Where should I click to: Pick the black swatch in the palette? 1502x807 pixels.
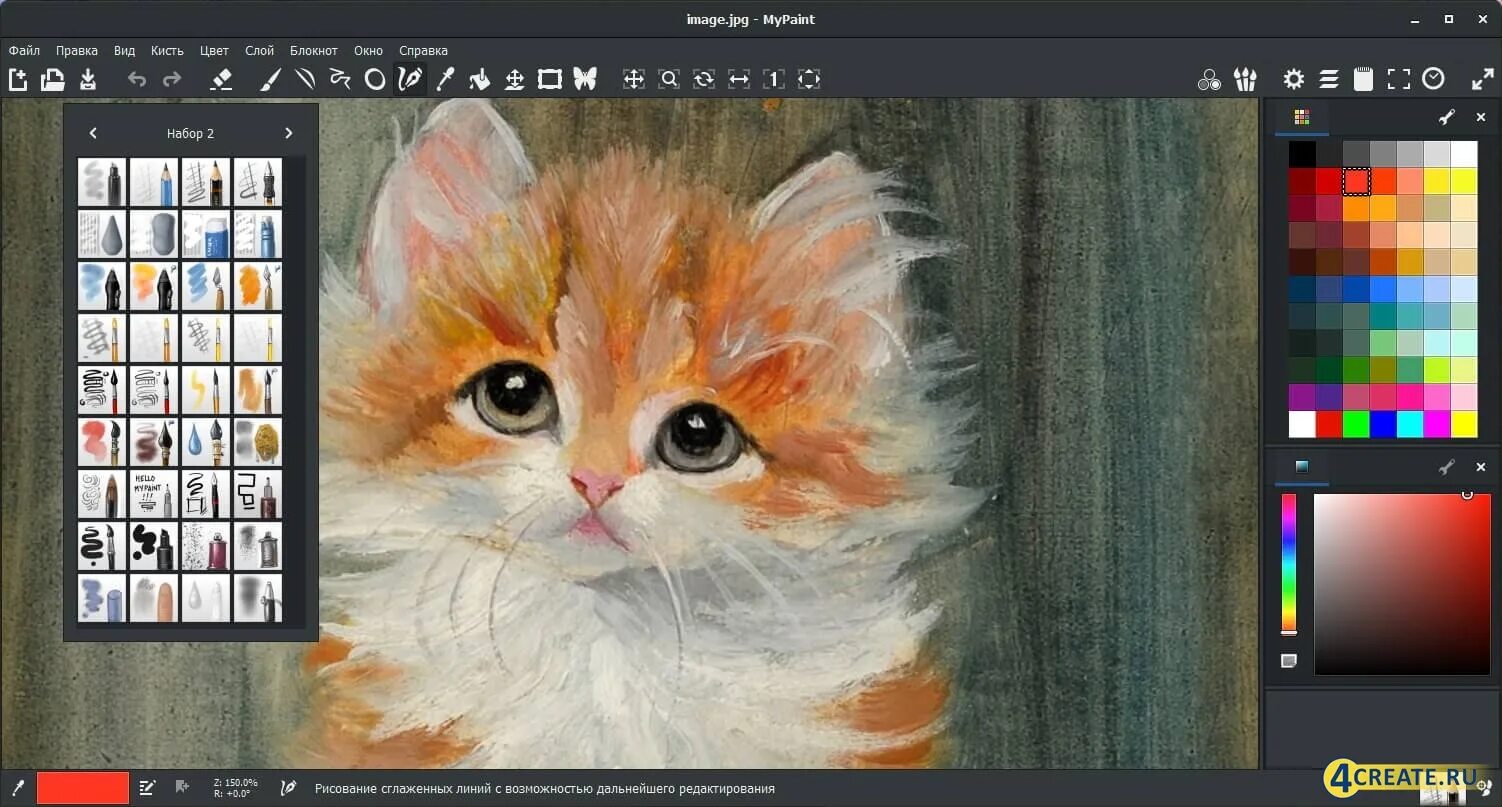tap(1302, 154)
